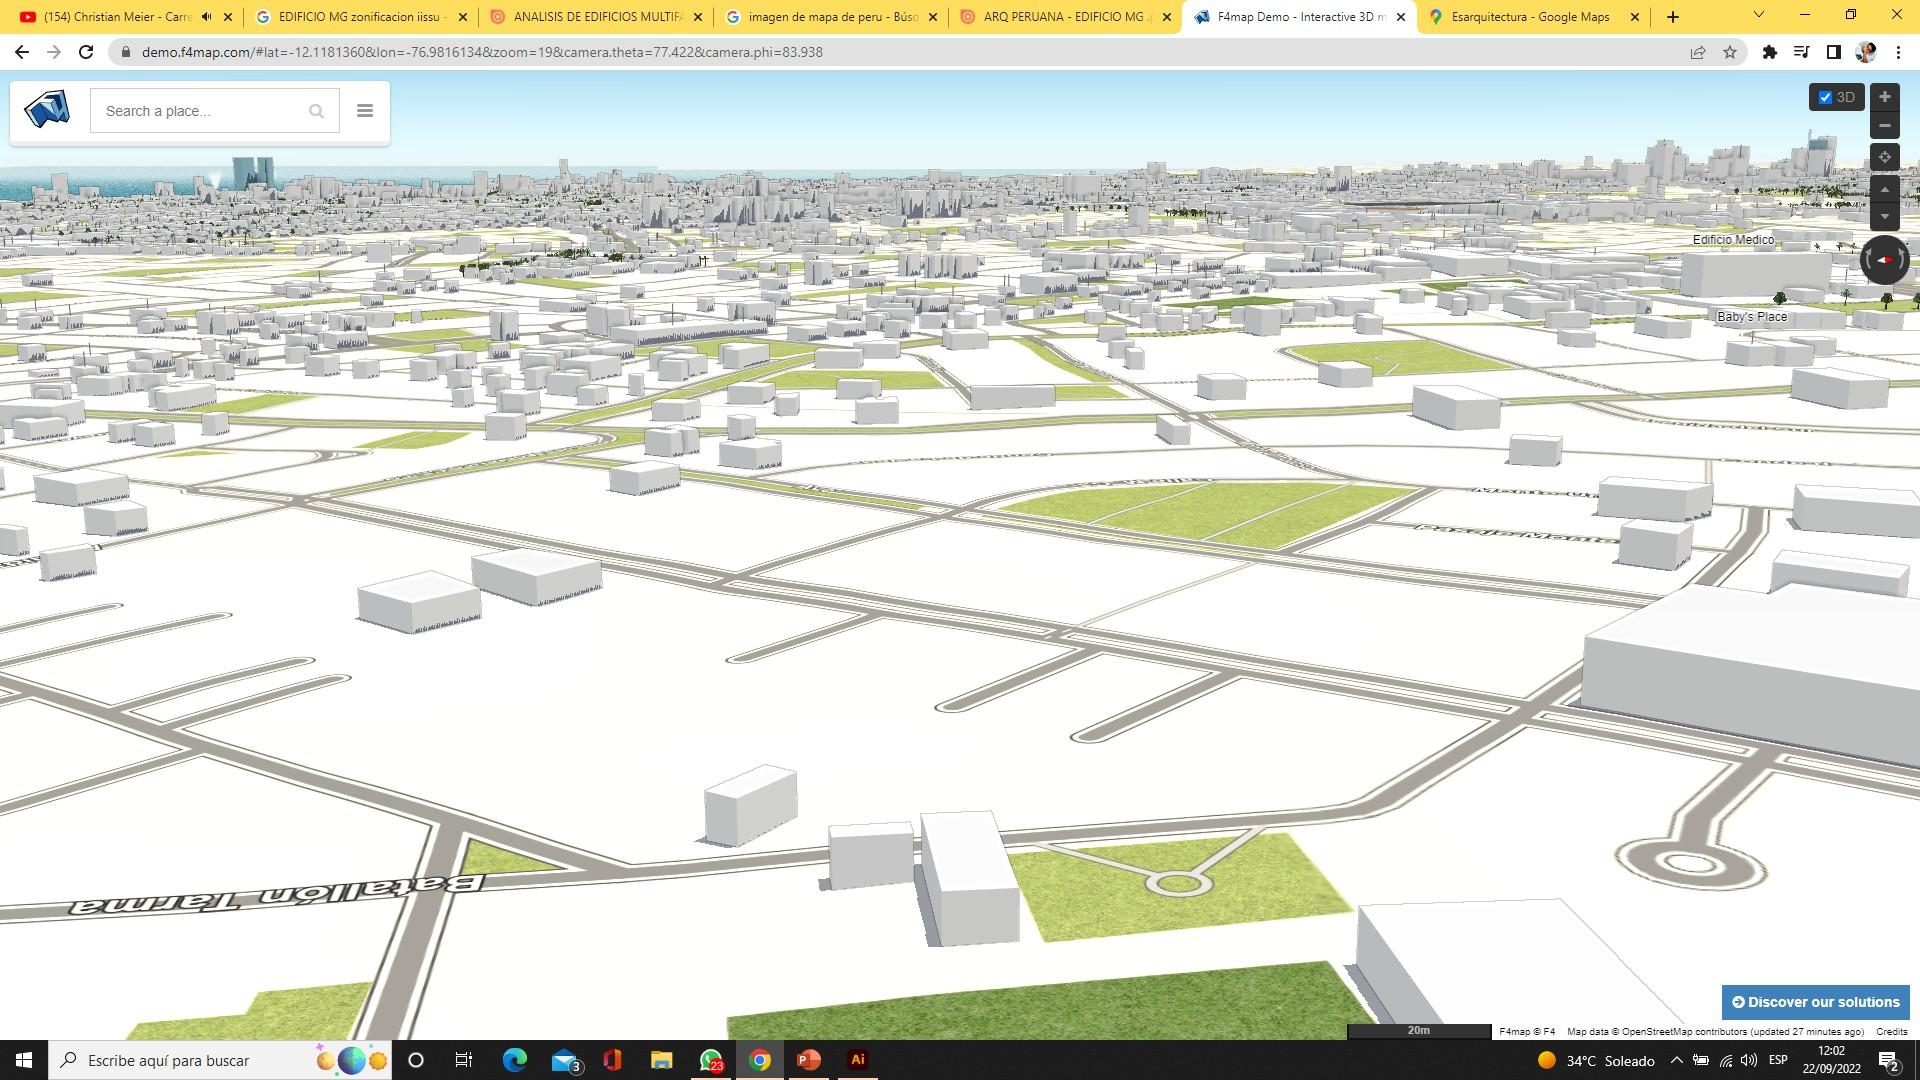Click the compass to reset north
This screenshot has height=1080, width=1920.
pyautogui.click(x=1884, y=260)
